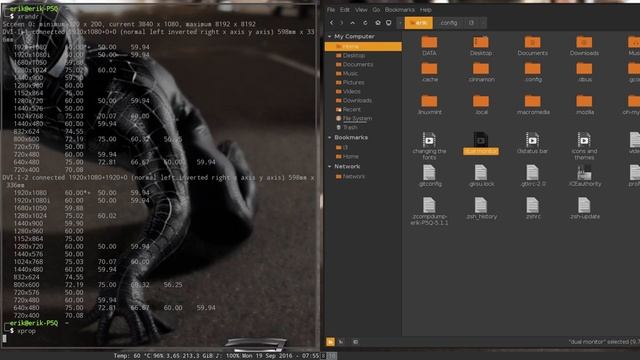This screenshot has width=640, height=360.
Task: Open Desktop in the sidebar
Action: pyautogui.click(x=353, y=56)
